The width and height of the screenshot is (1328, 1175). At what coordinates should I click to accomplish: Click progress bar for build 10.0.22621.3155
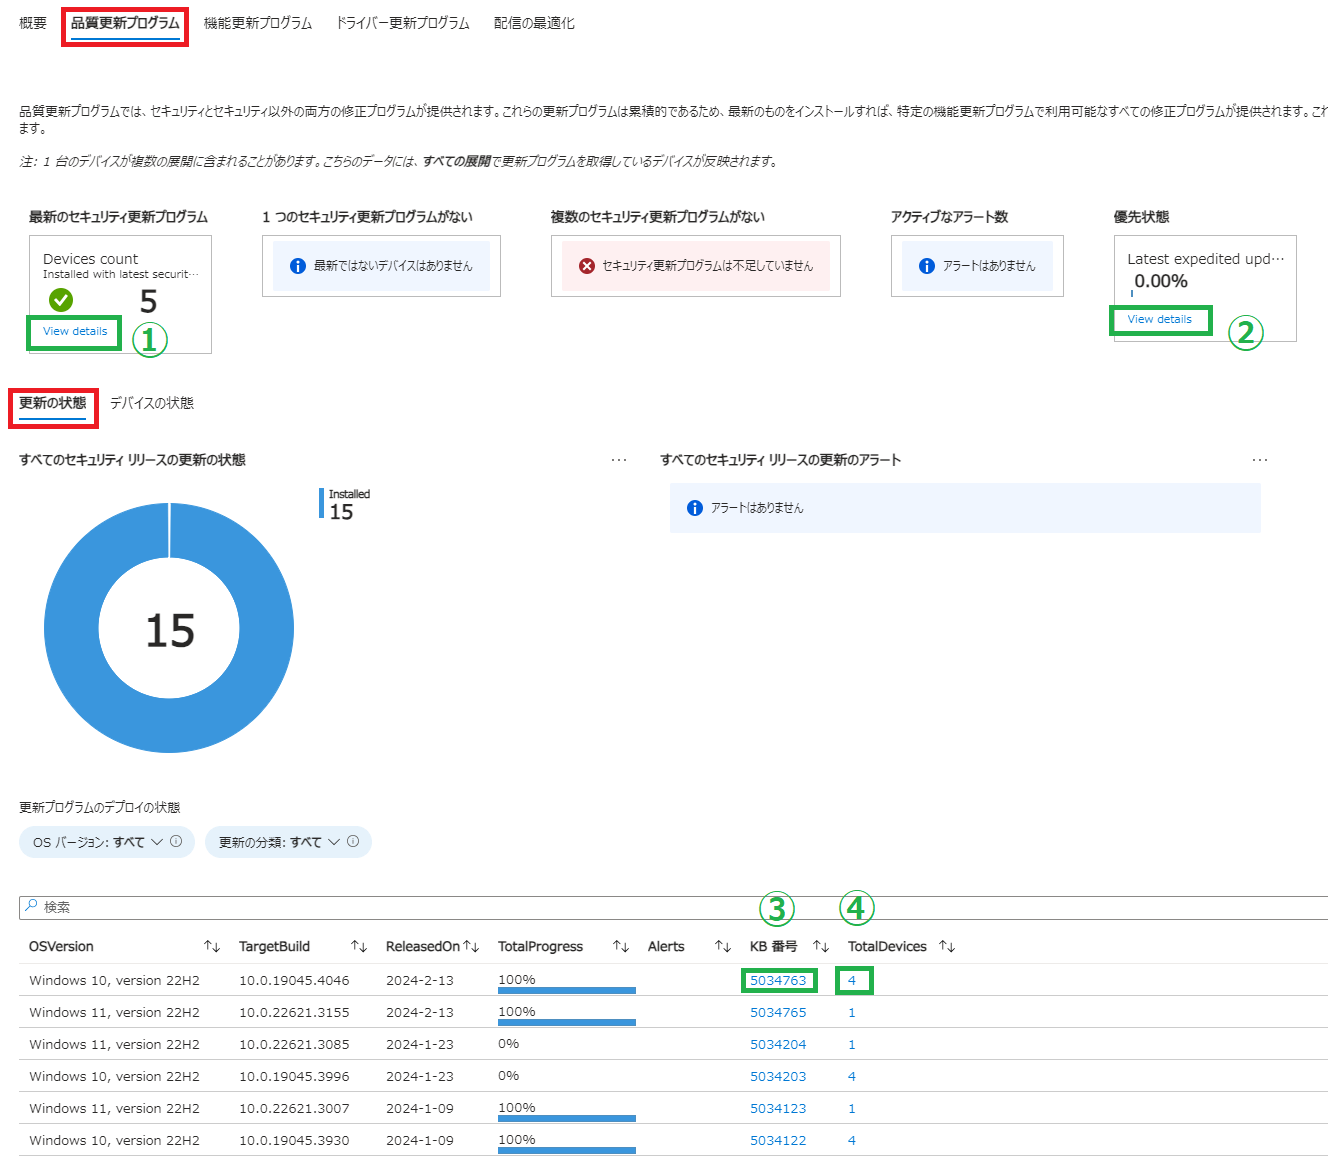pos(567,1022)
